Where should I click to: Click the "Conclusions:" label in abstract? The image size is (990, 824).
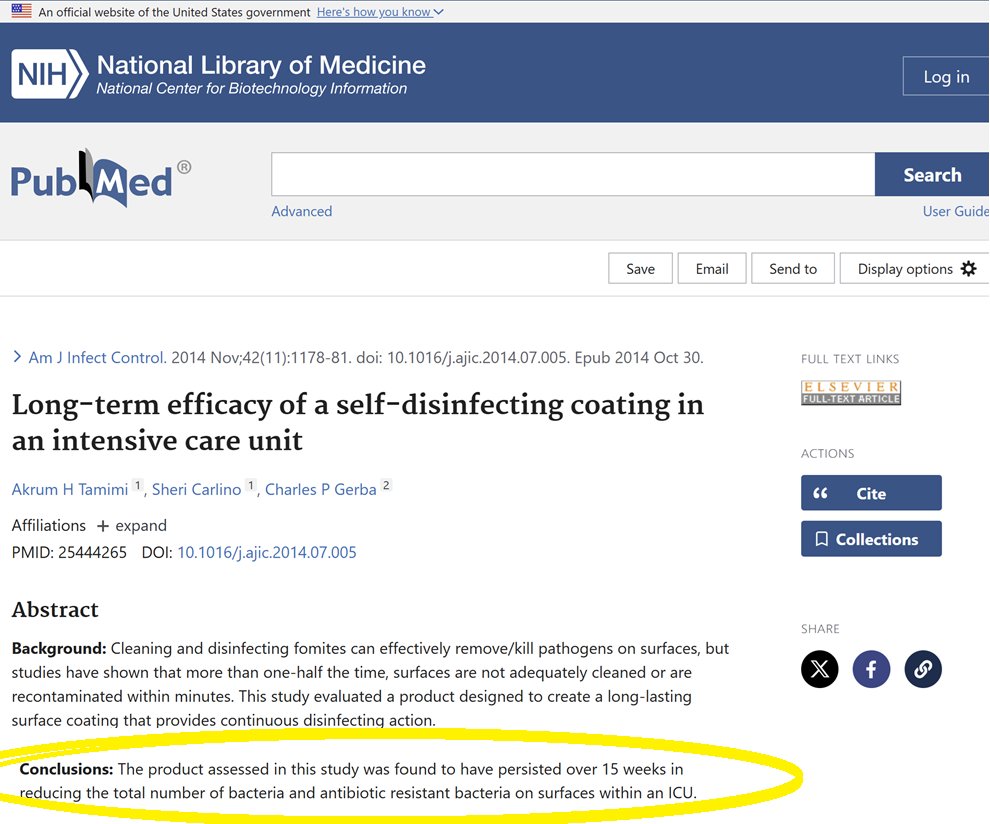(x=66, y=769)
